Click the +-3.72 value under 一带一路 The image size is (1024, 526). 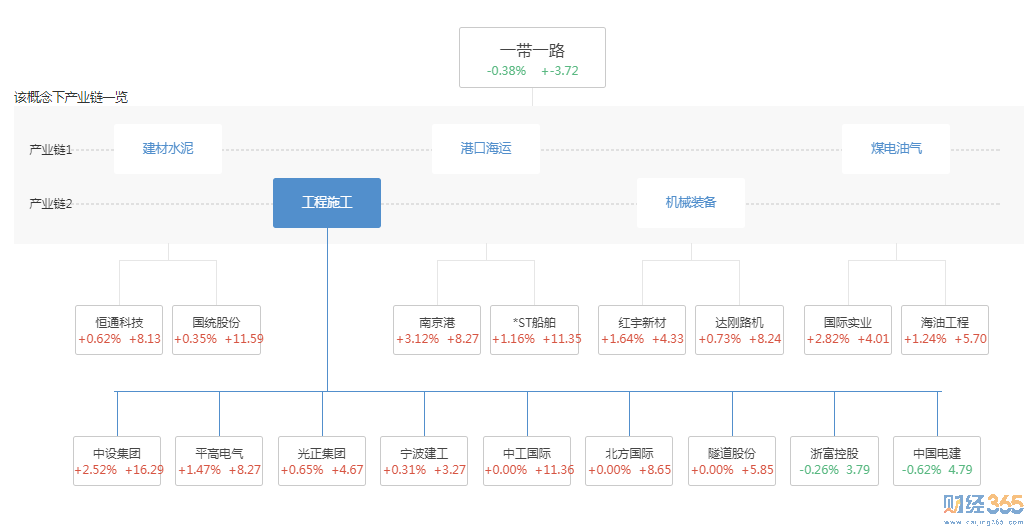tap(560, 71)
